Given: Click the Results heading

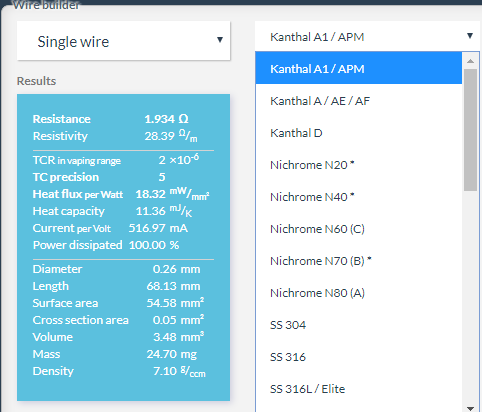Looking at the screenshot, I should coord(36,81).
